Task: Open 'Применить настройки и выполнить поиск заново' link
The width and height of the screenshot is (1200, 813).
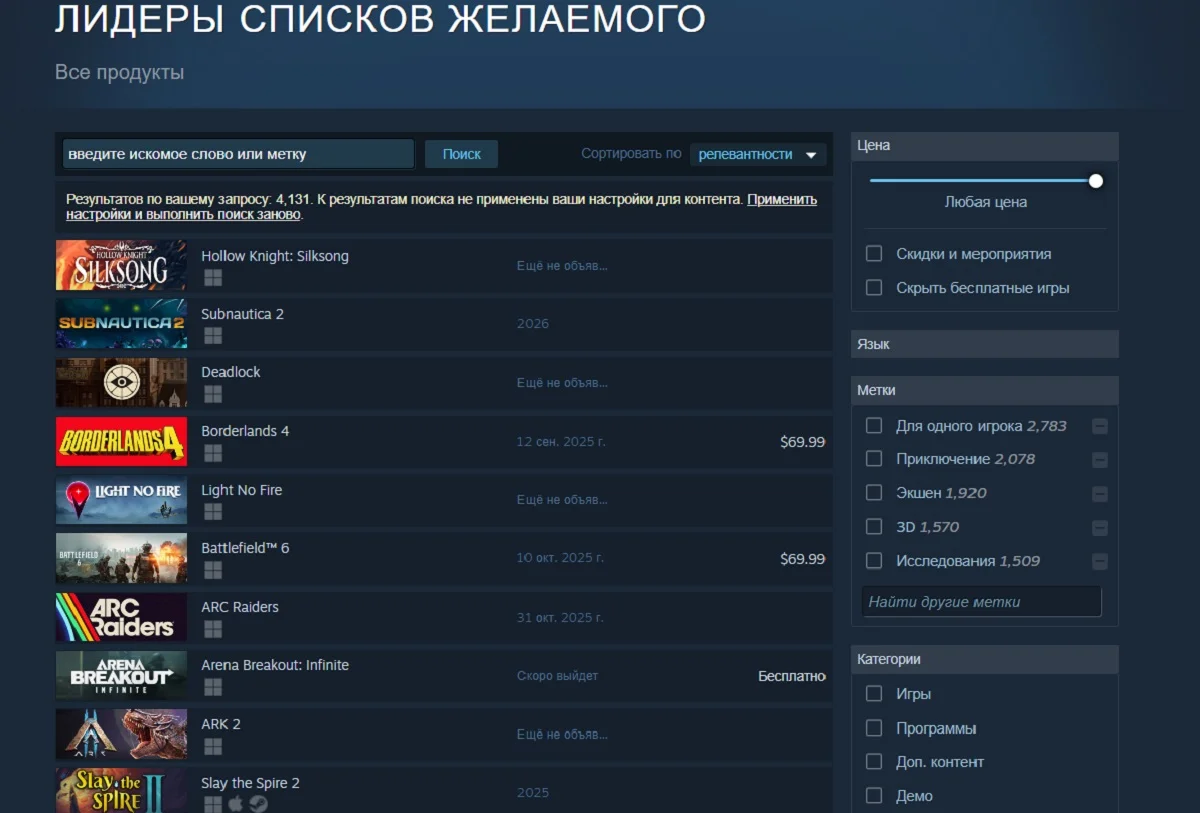Action: [x=441, y=207]
